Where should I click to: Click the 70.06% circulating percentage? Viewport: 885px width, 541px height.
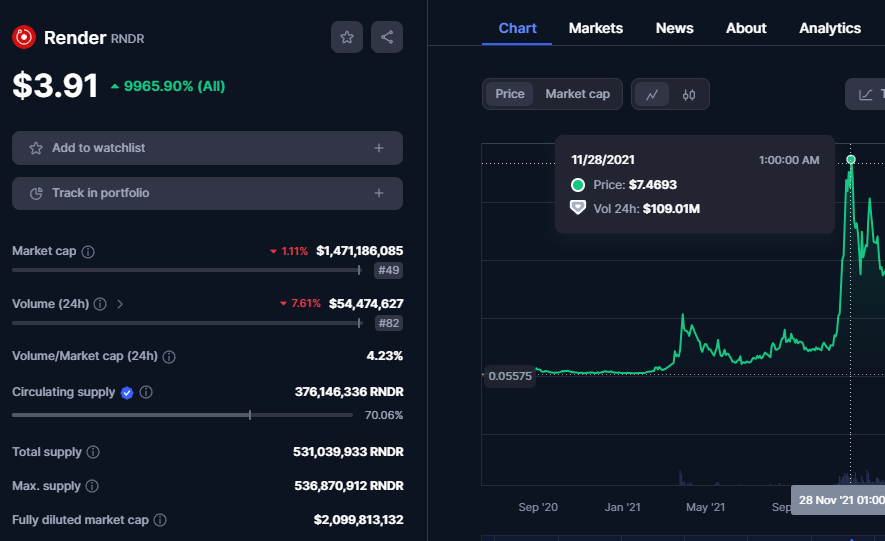pyautogui.click(x=384, y=415)
